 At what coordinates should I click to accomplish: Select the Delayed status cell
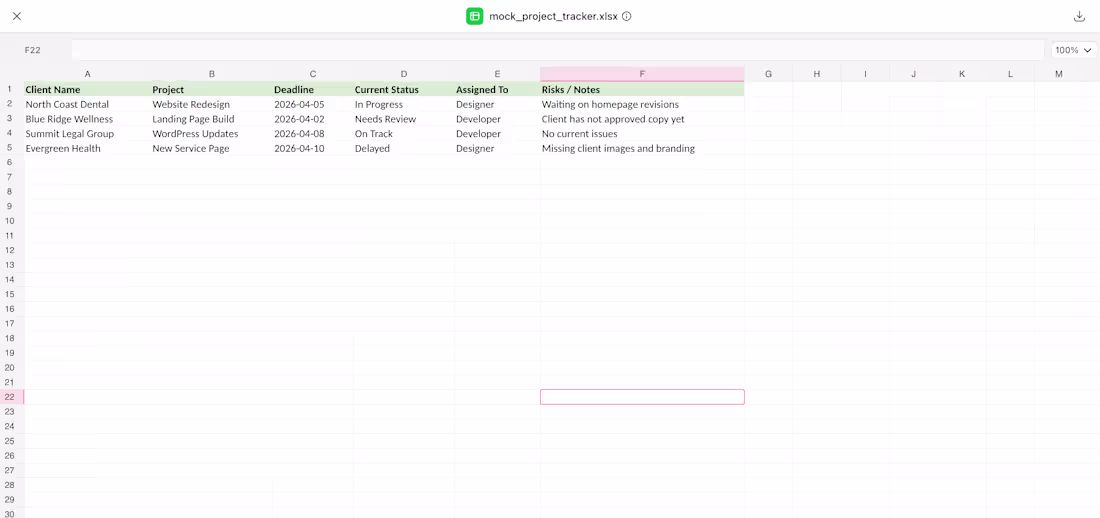pos(404,148)
